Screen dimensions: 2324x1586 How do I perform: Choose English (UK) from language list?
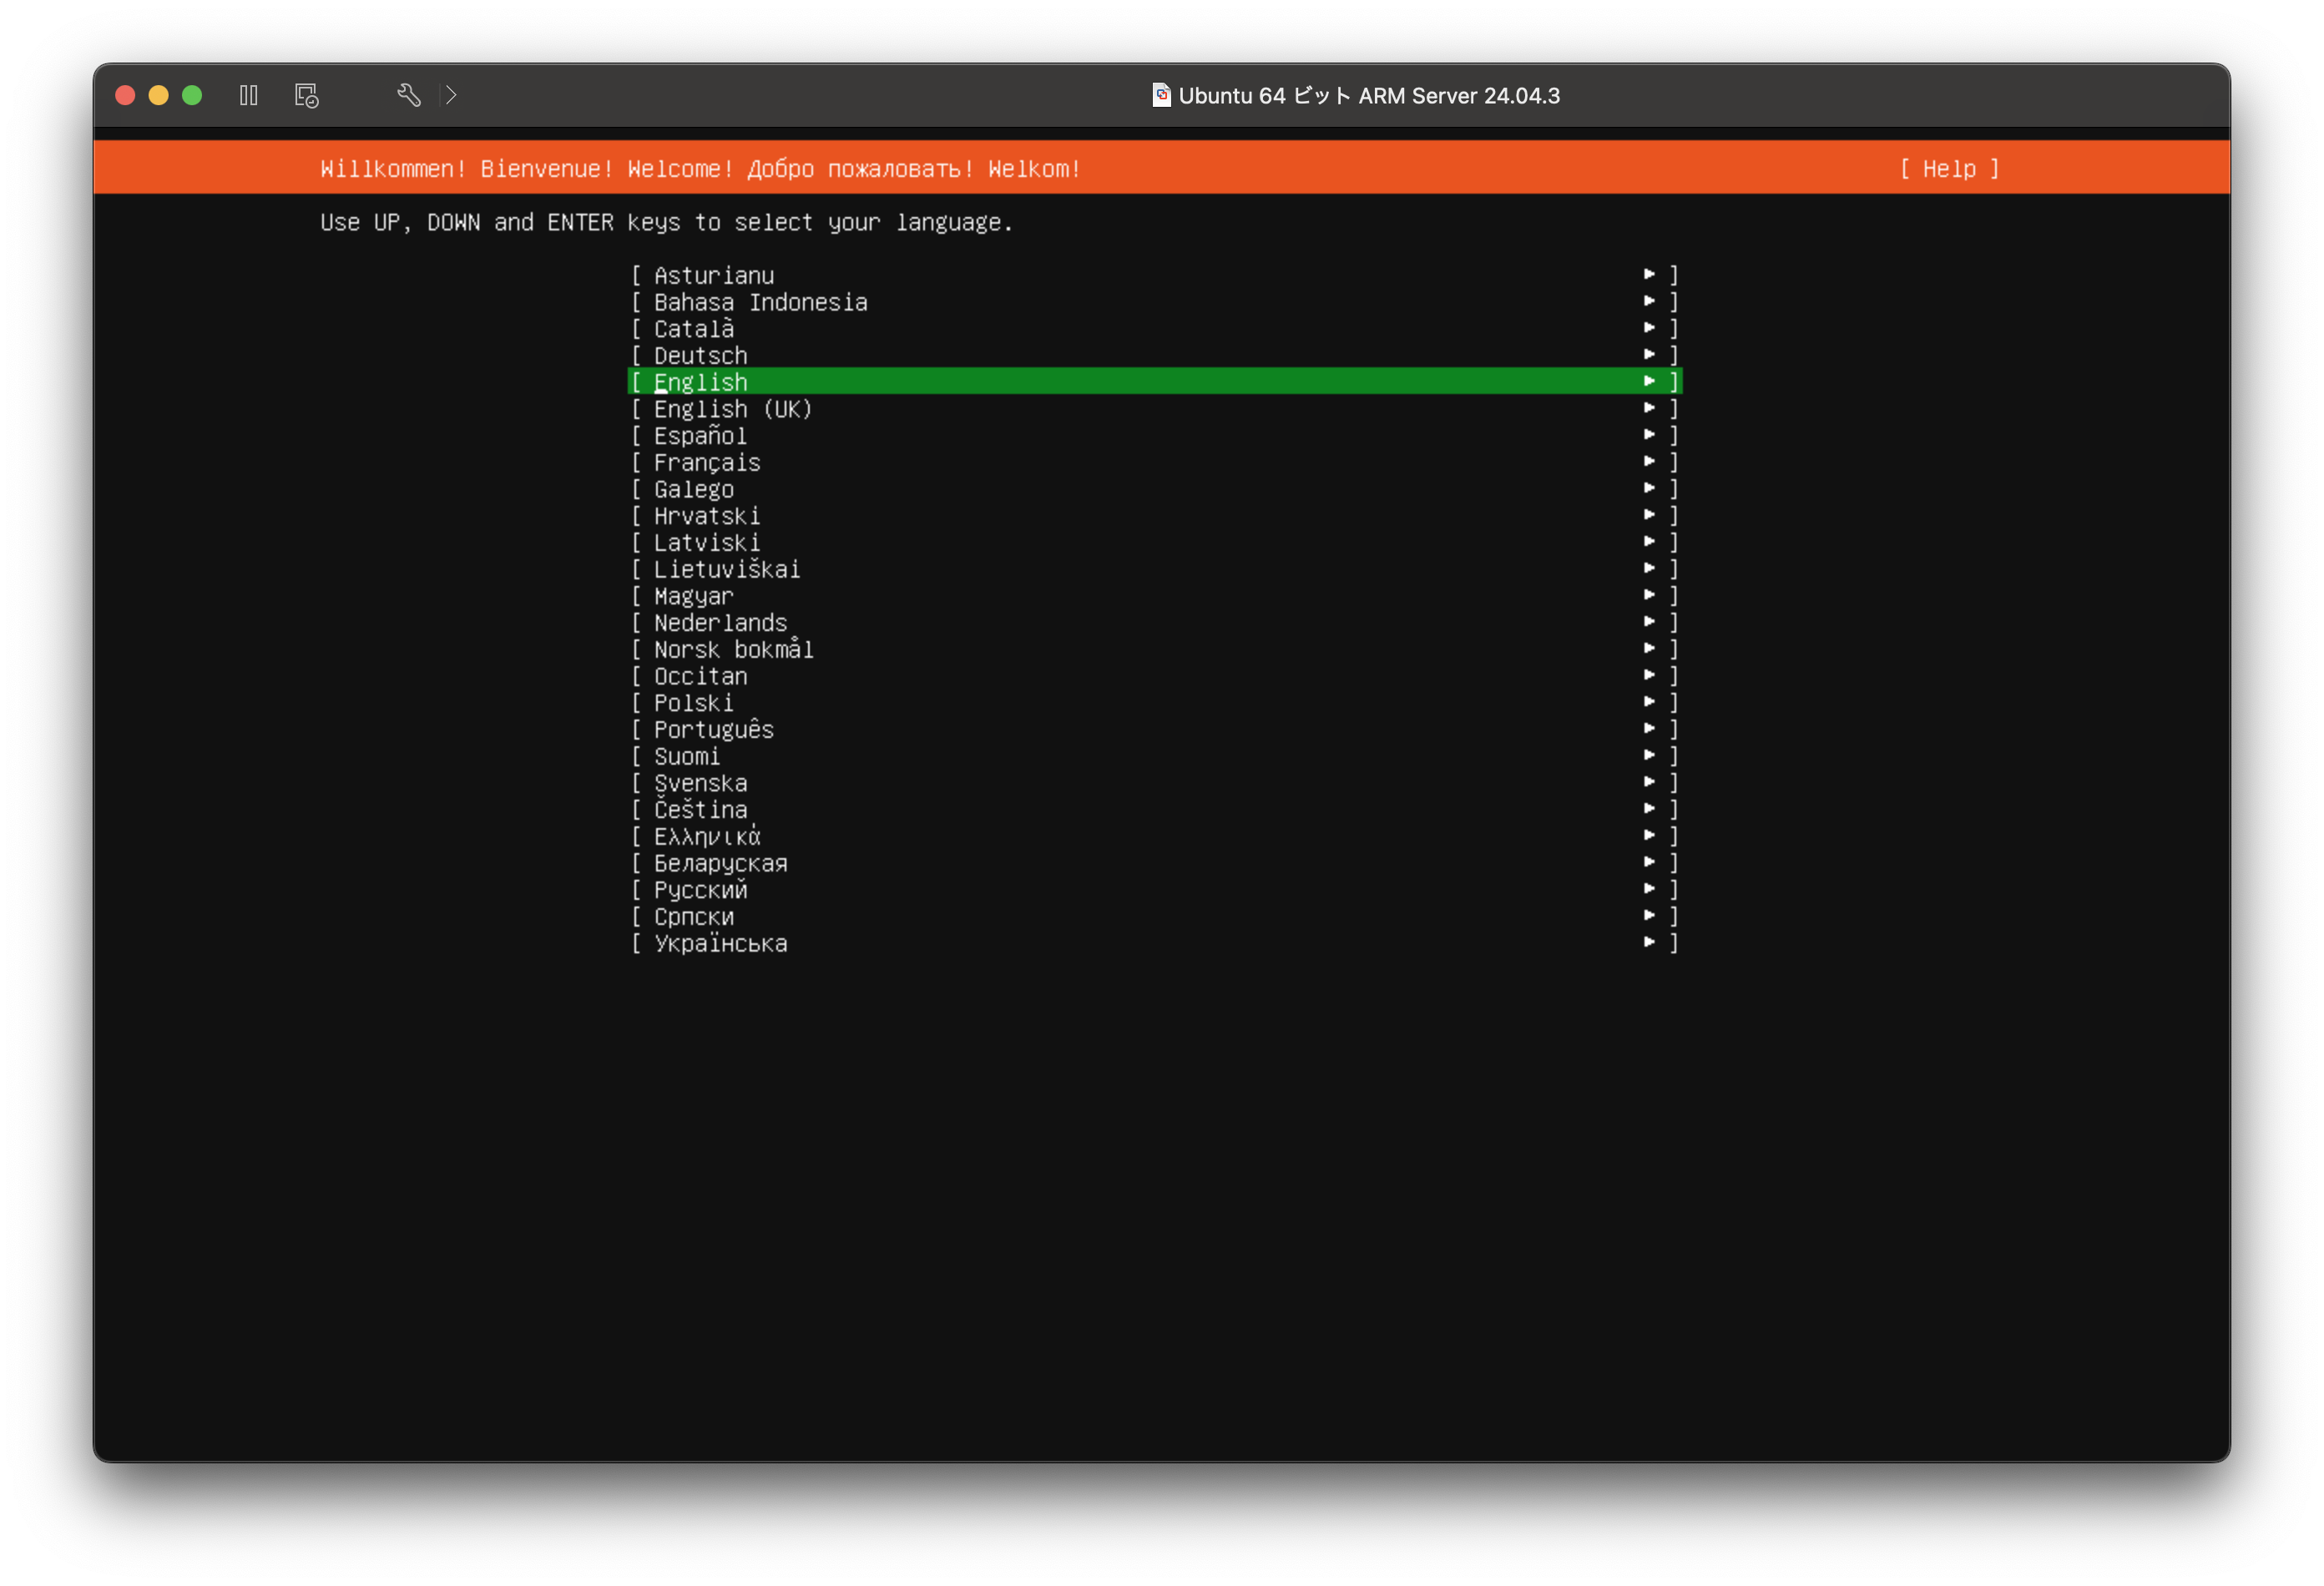tap(733, 409)
